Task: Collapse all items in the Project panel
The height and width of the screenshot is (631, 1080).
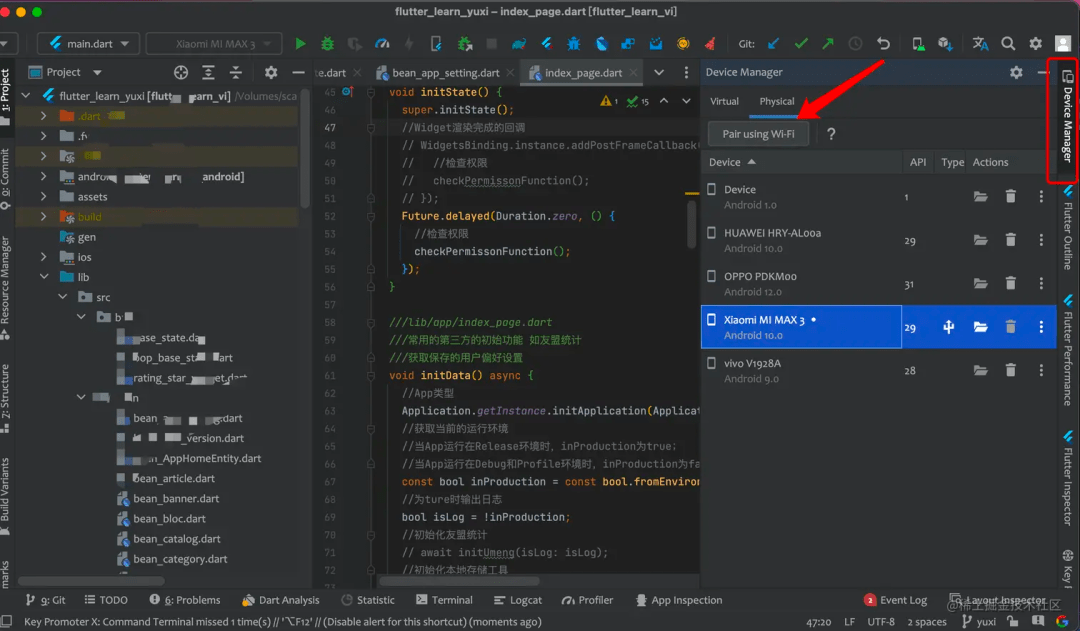Action: [236, 72]
